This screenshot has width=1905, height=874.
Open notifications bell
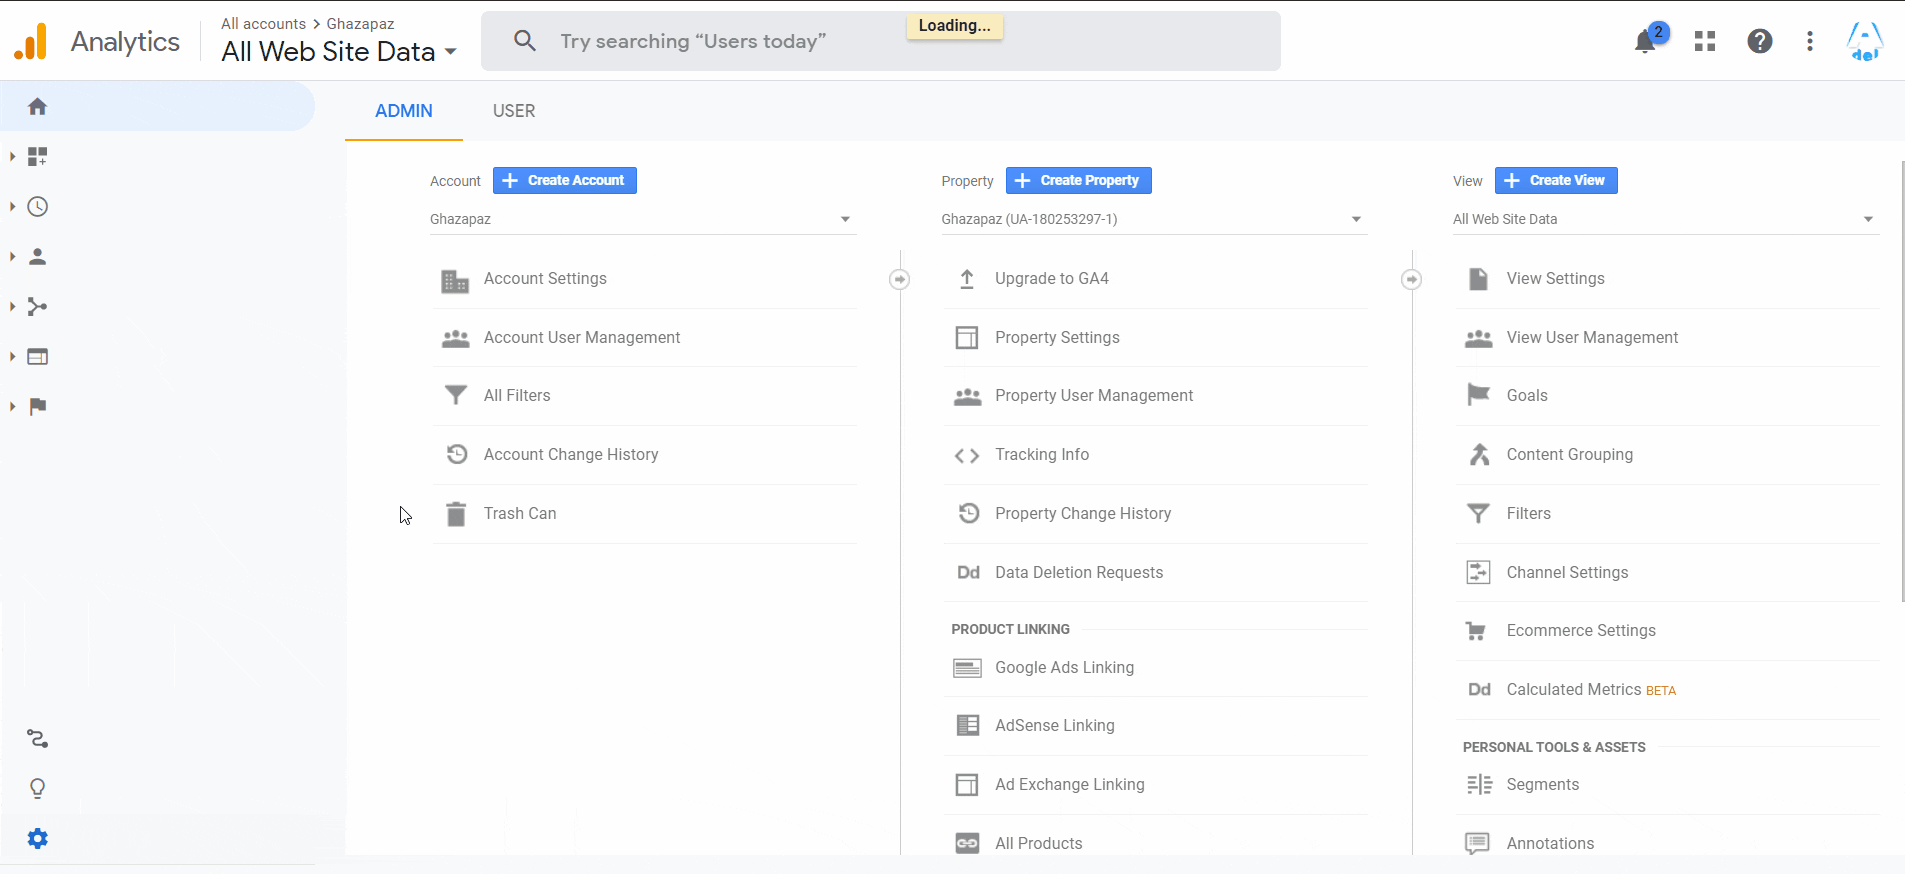[1645, 41]
